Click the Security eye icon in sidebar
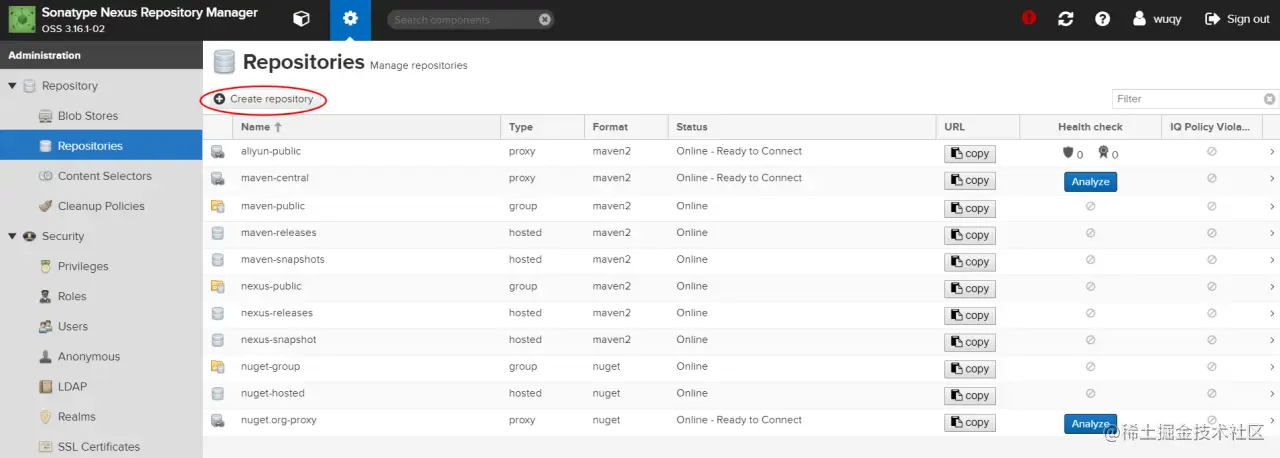1280x458 pixels. pos(29,236)
